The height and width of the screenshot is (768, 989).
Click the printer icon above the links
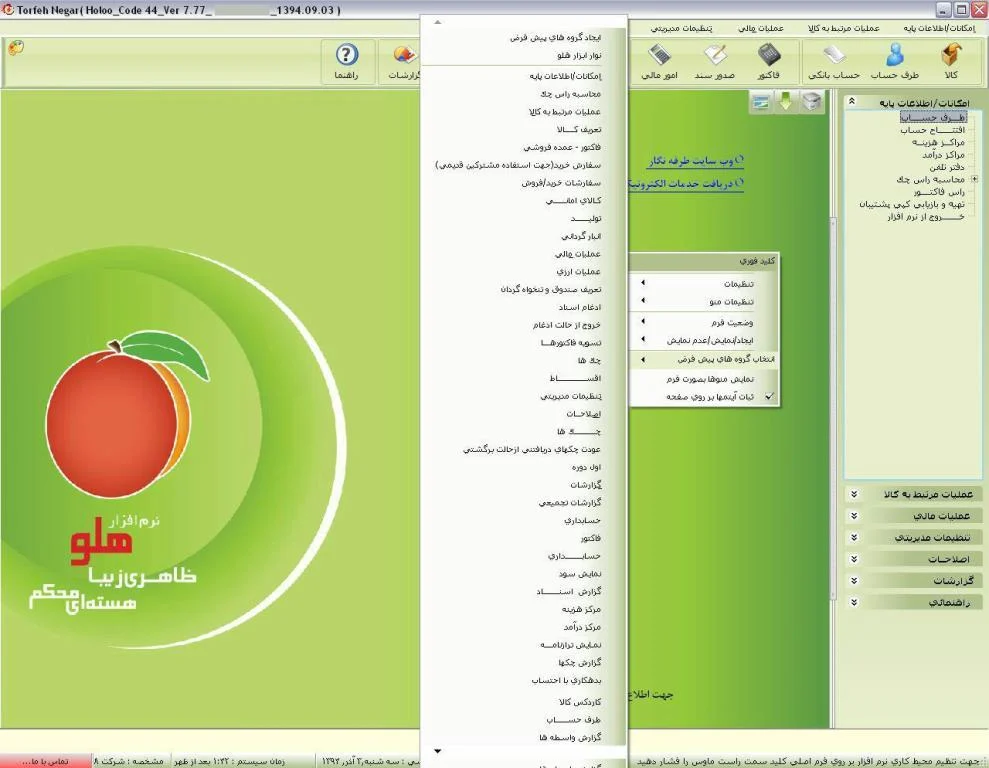[x=812, y=101]
